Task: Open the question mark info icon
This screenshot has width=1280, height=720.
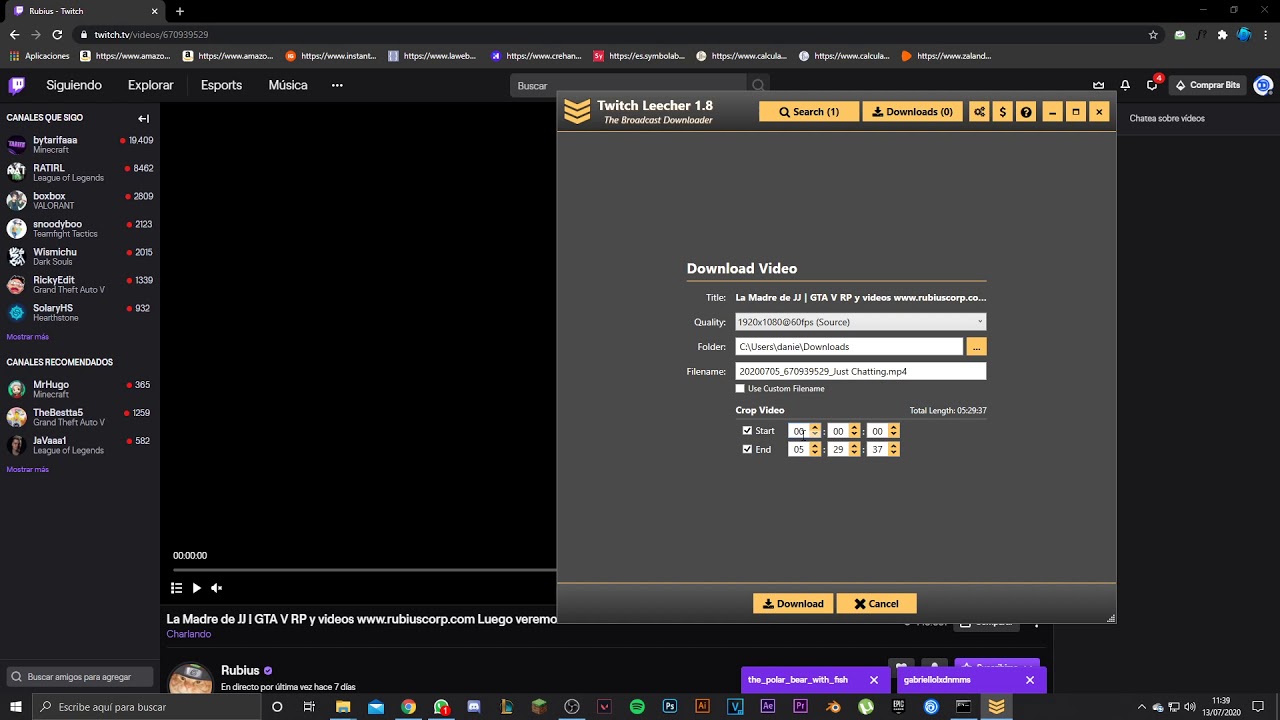Action: click(x=1026, y=112)
